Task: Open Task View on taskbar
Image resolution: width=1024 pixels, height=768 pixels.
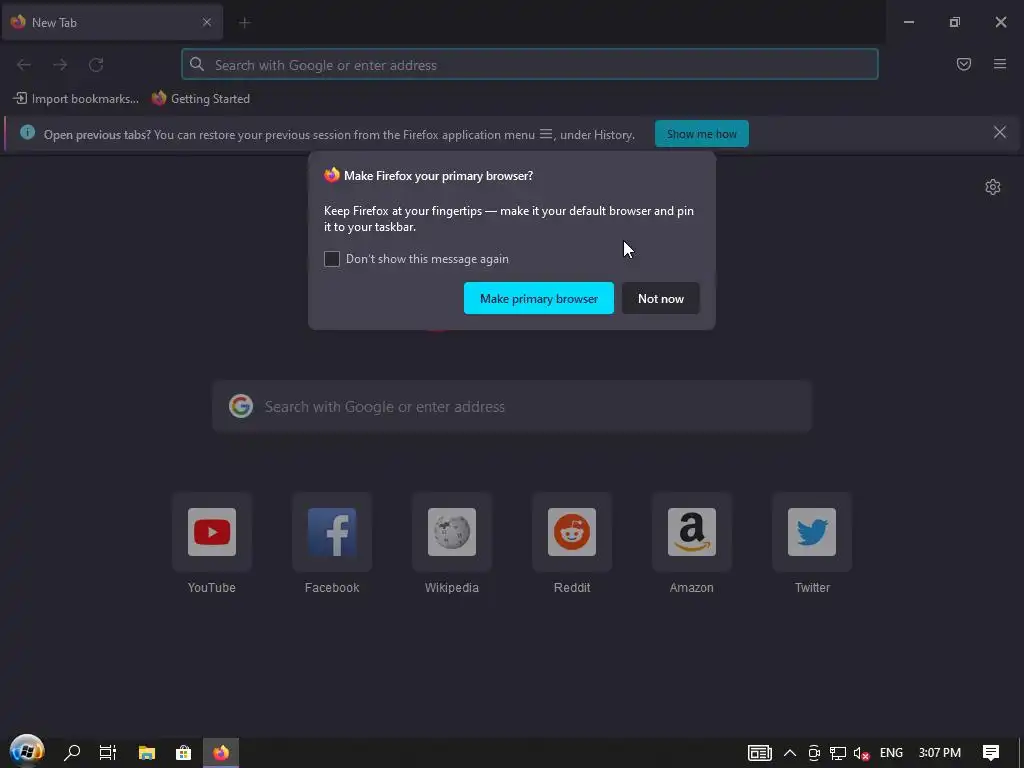Action: click(108, 753)
